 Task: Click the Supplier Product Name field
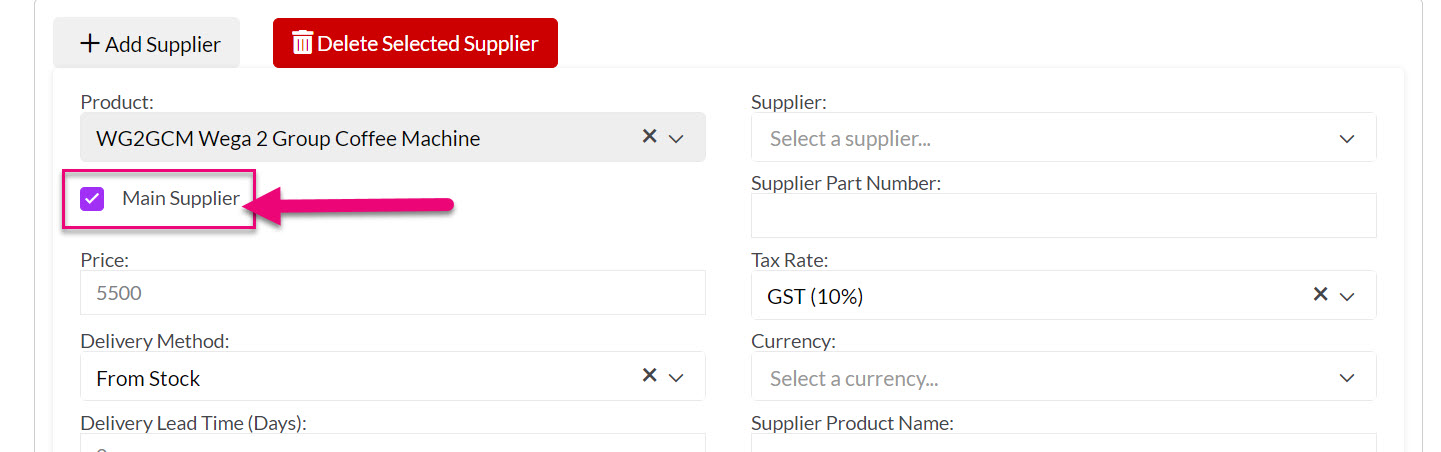point(1063,443)
